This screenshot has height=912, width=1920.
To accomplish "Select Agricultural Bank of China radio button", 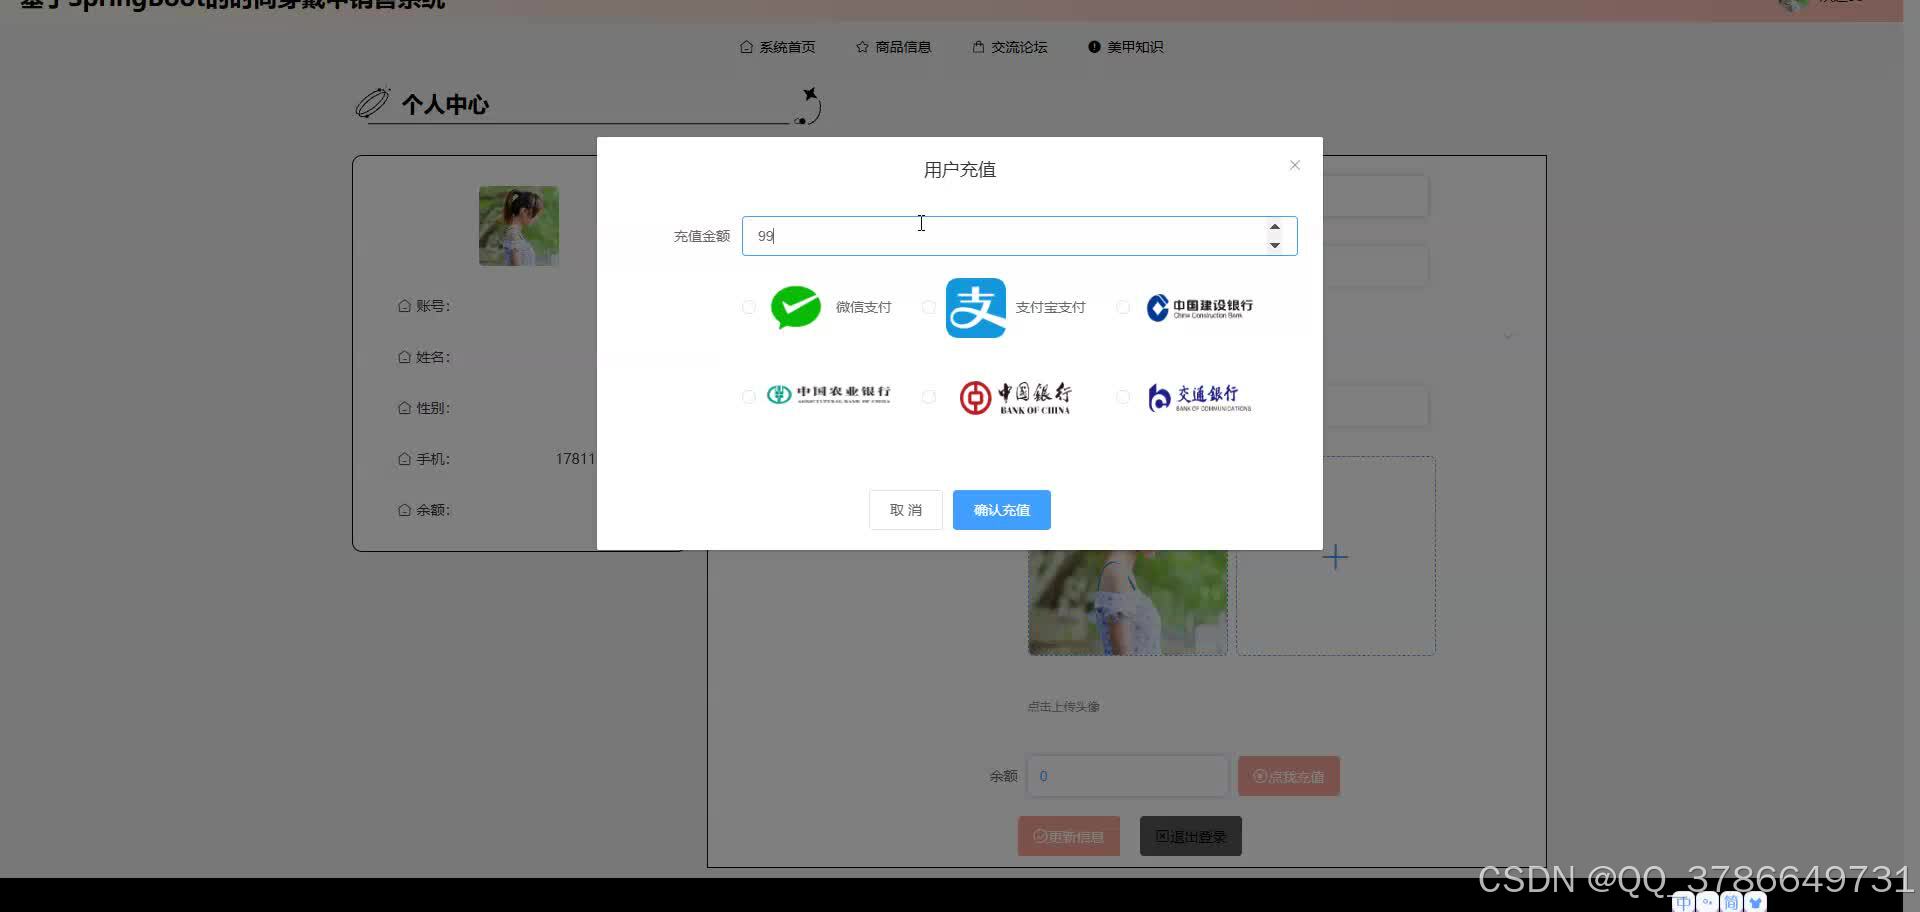I will pyautogui.click(x=748, y=397).
